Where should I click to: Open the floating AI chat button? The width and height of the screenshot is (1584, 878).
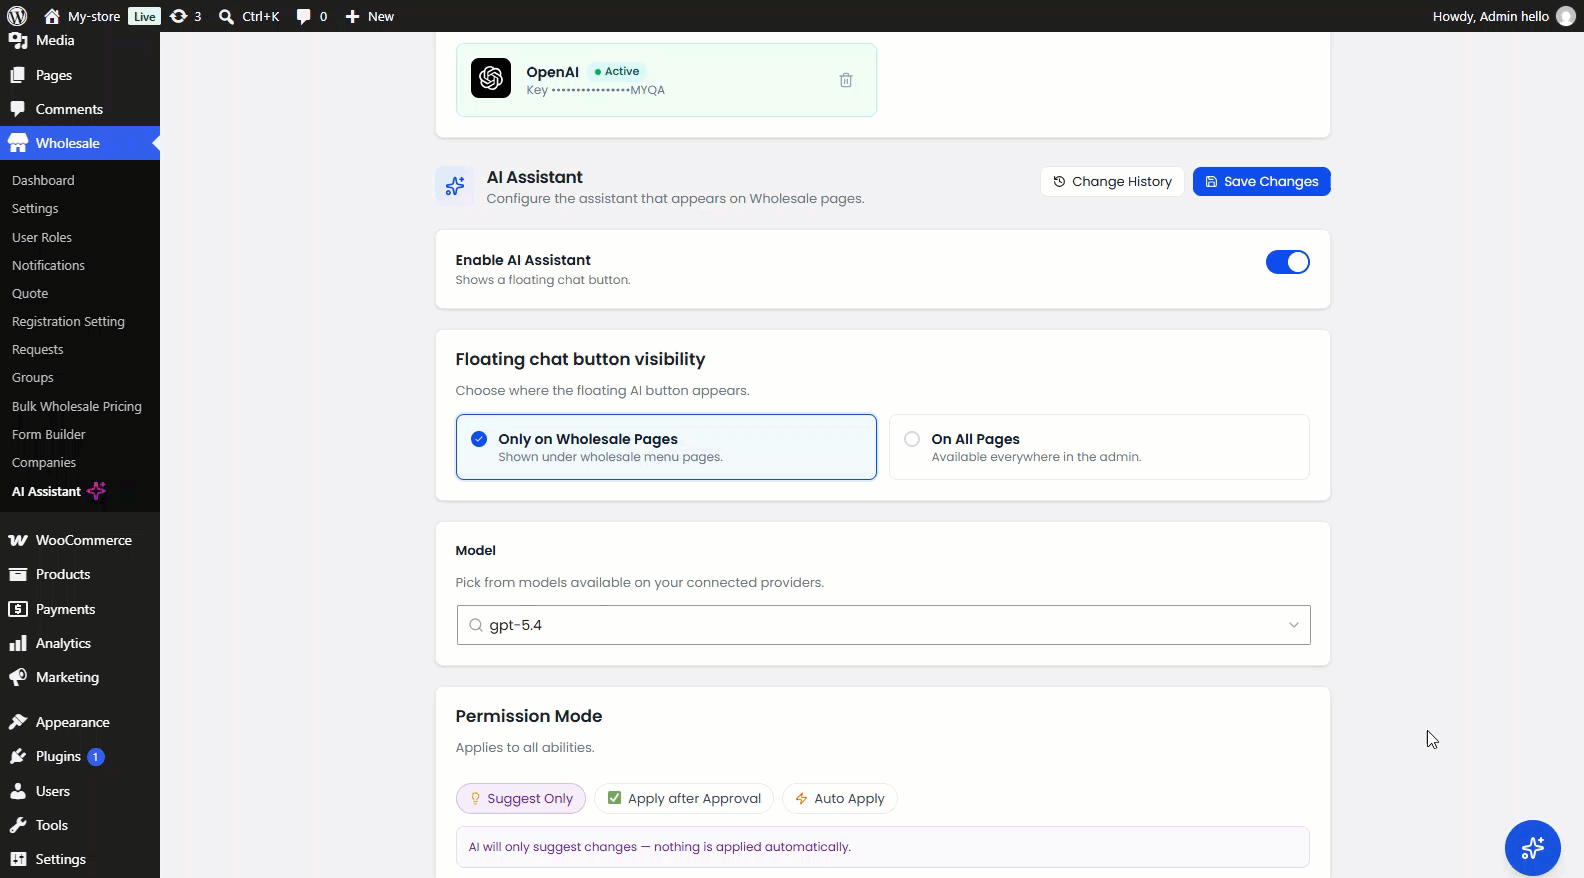[x=1533, y=848]
